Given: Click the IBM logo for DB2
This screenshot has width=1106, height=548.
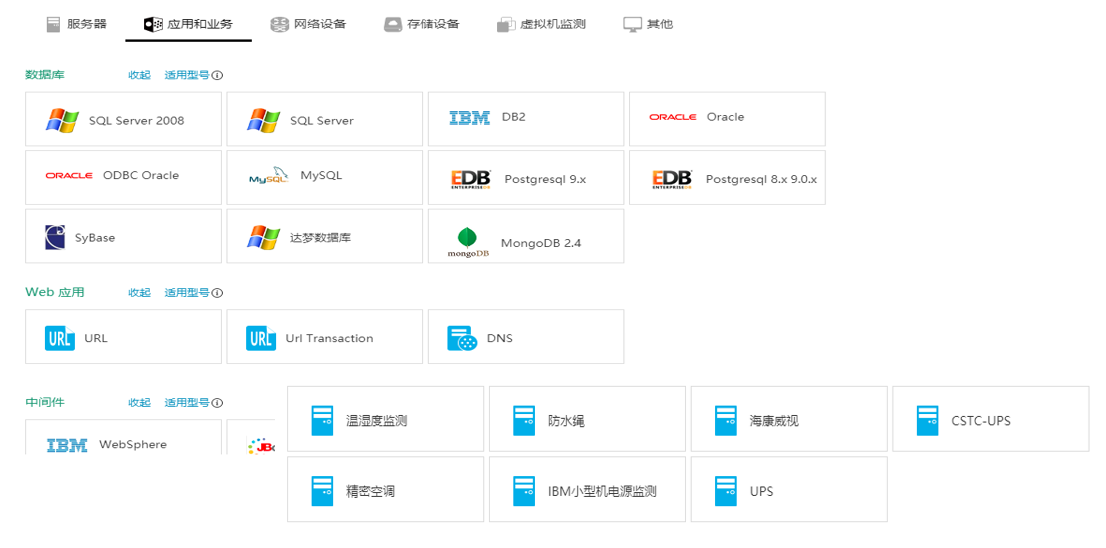Looking at the screenshot, I should 469,118.
